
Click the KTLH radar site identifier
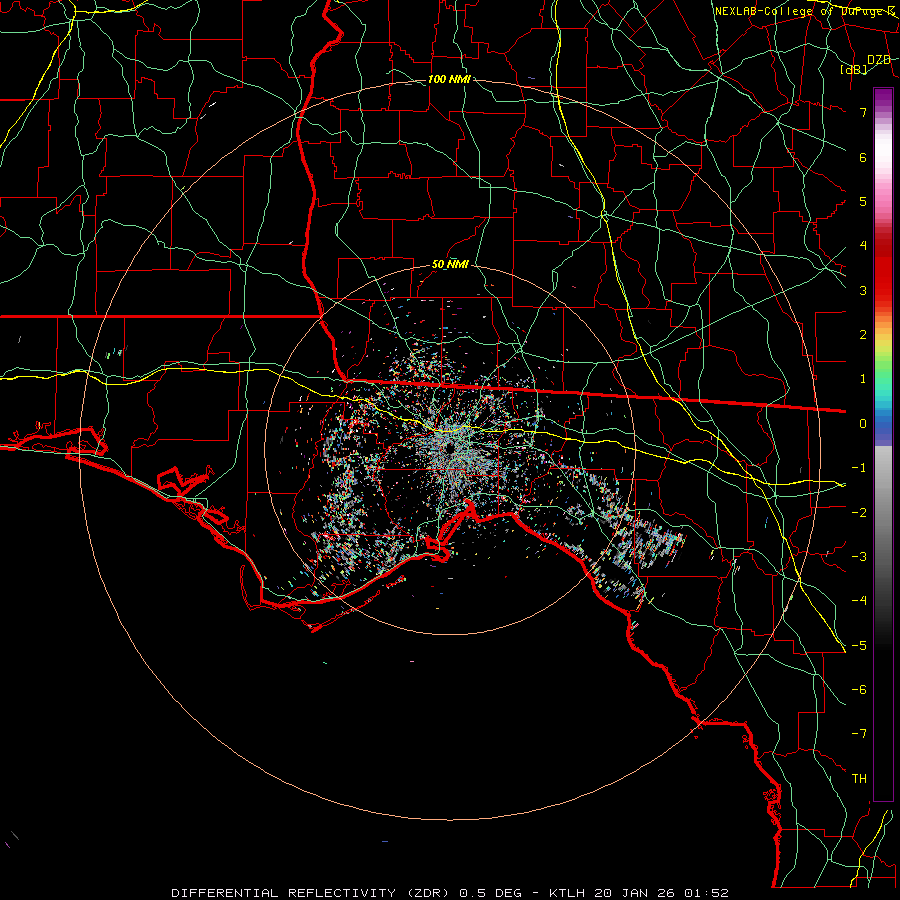click(567, 893)
